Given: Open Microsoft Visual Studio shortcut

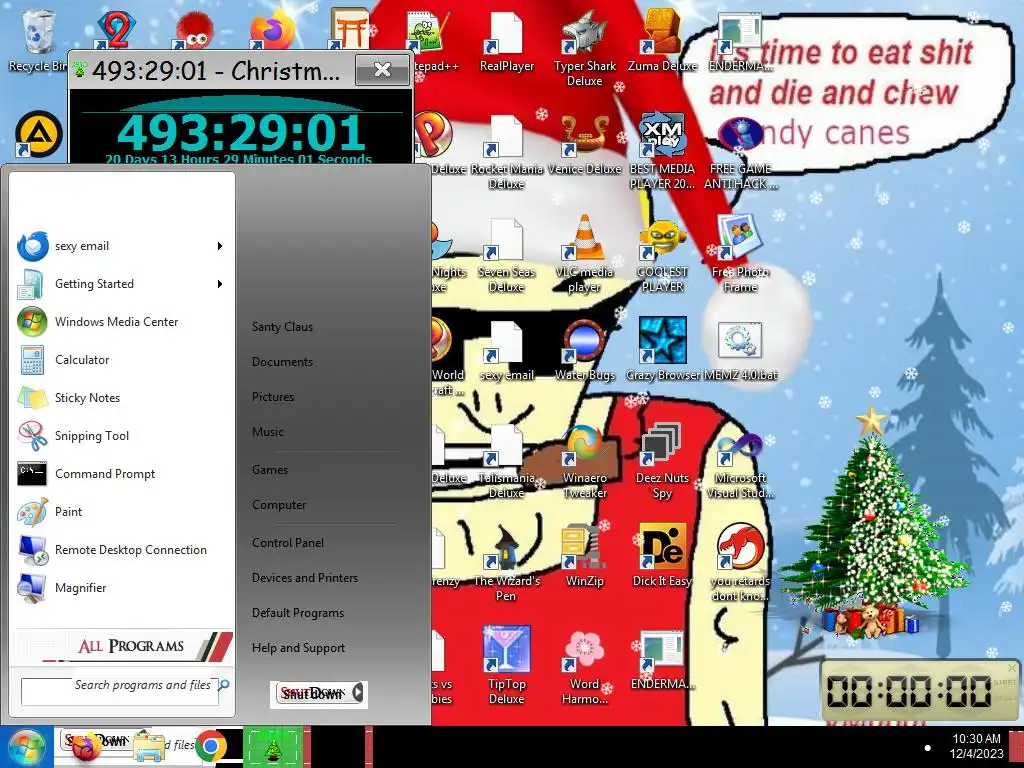Looking at the screenshot, I should coord(741,461).
